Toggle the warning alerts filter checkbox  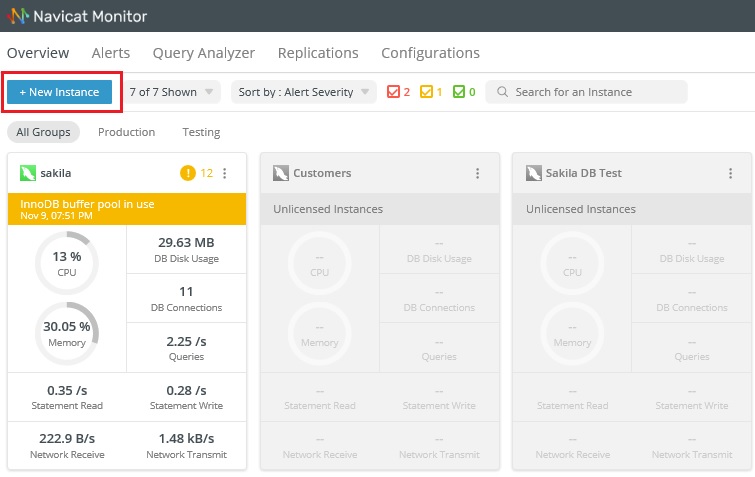click(426, 91)
